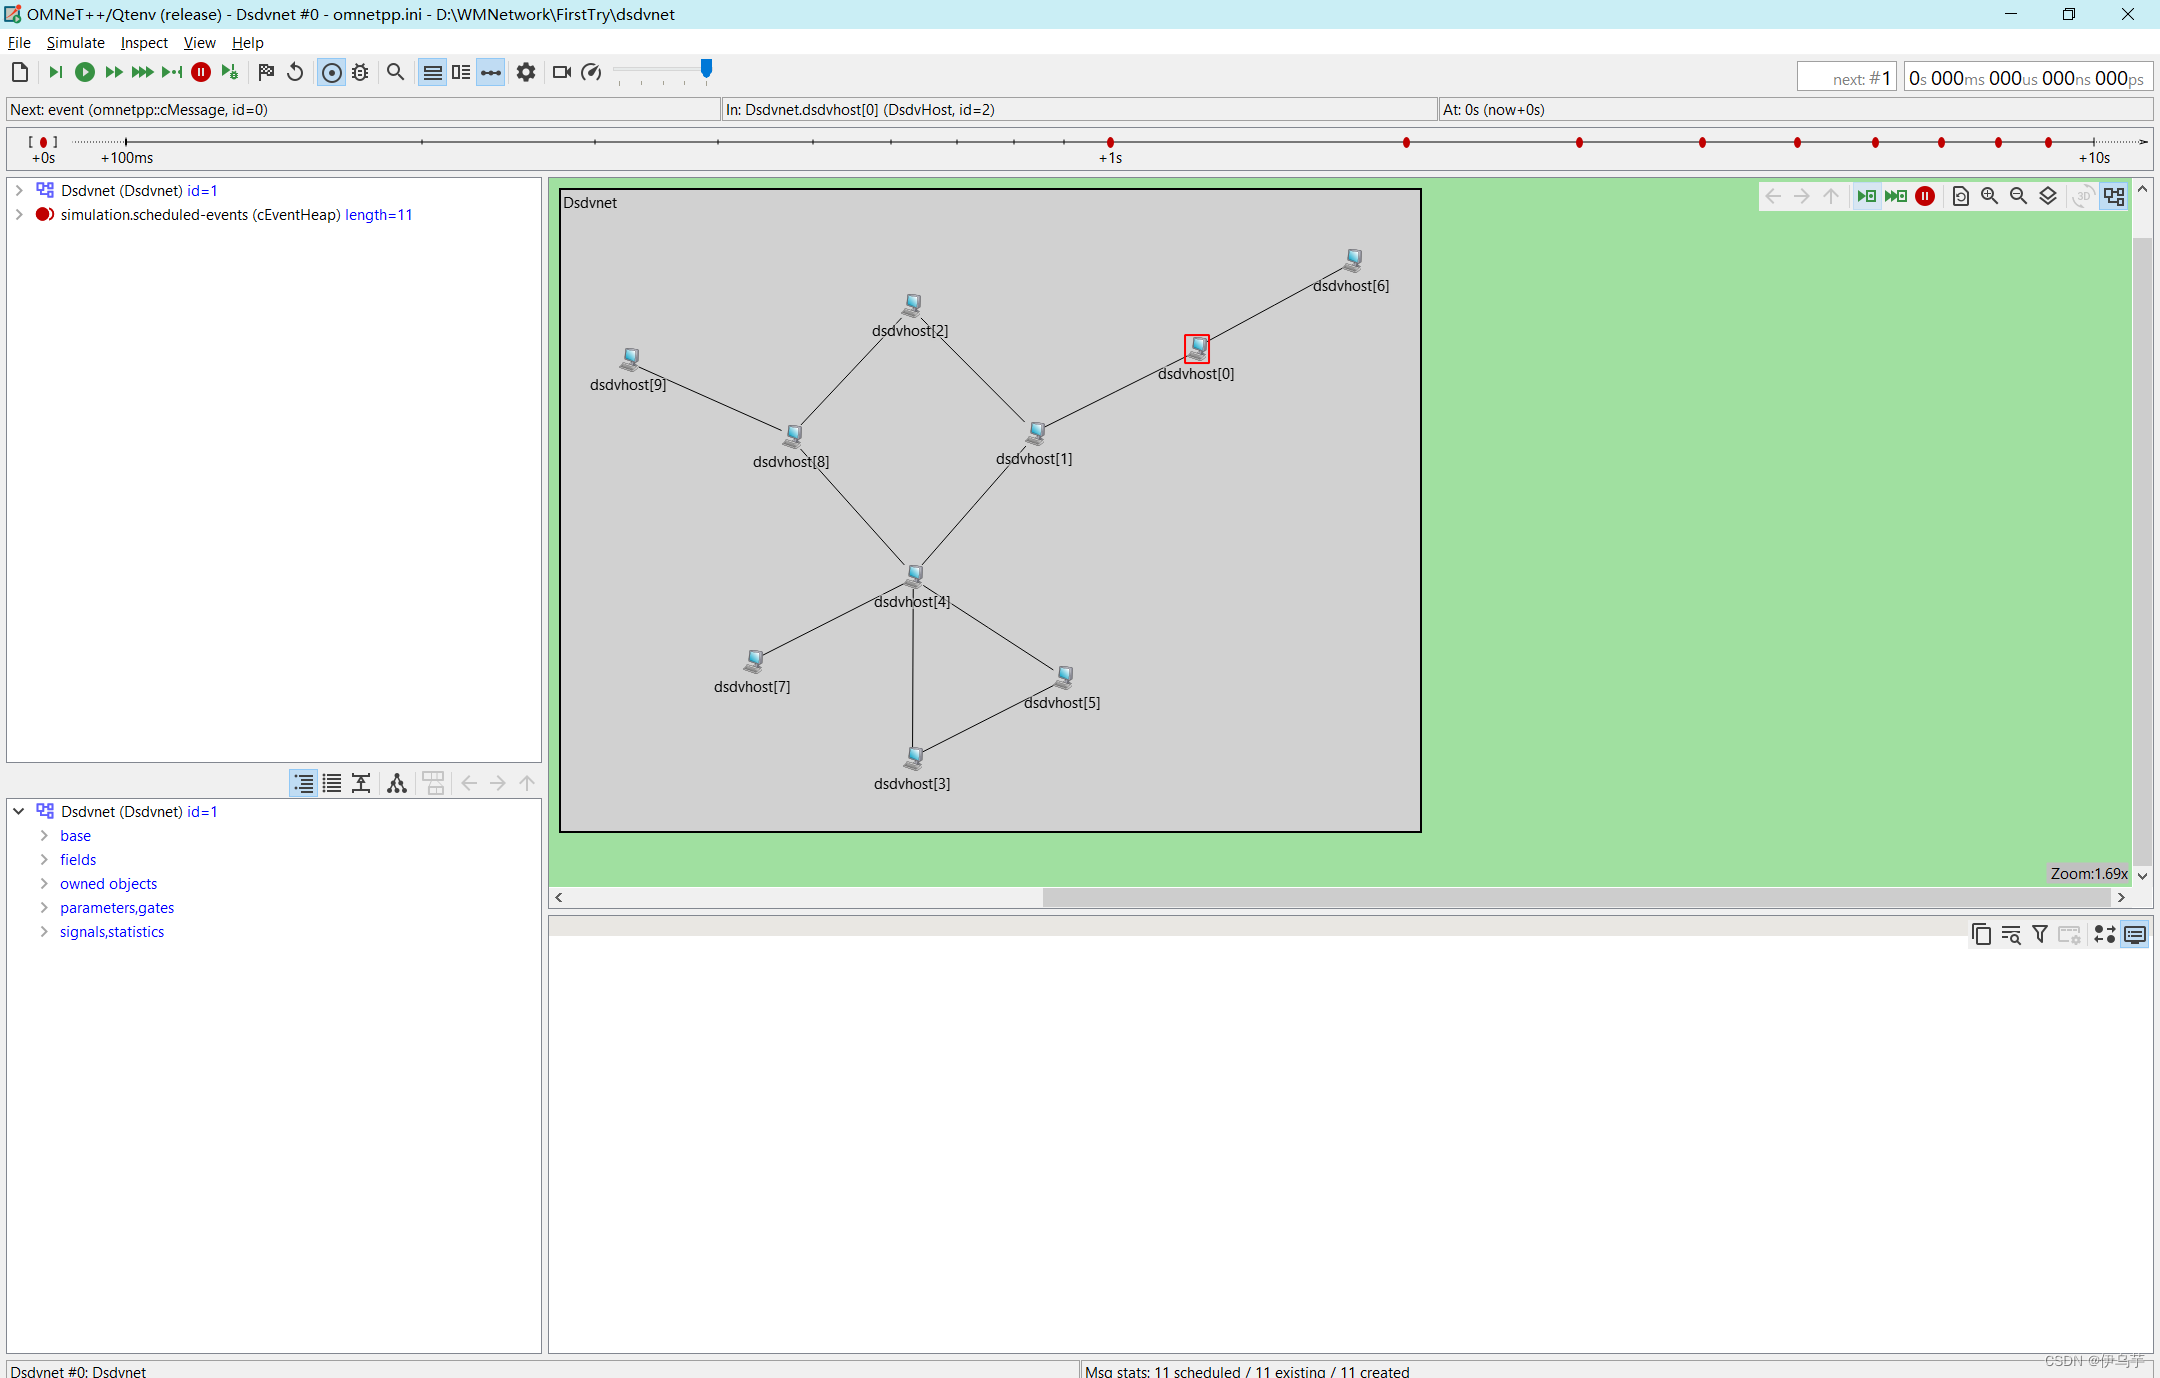Viewport: 2160px width, 1378px height.
Task: Click the Run simulation play button
Action: point(85,72)
